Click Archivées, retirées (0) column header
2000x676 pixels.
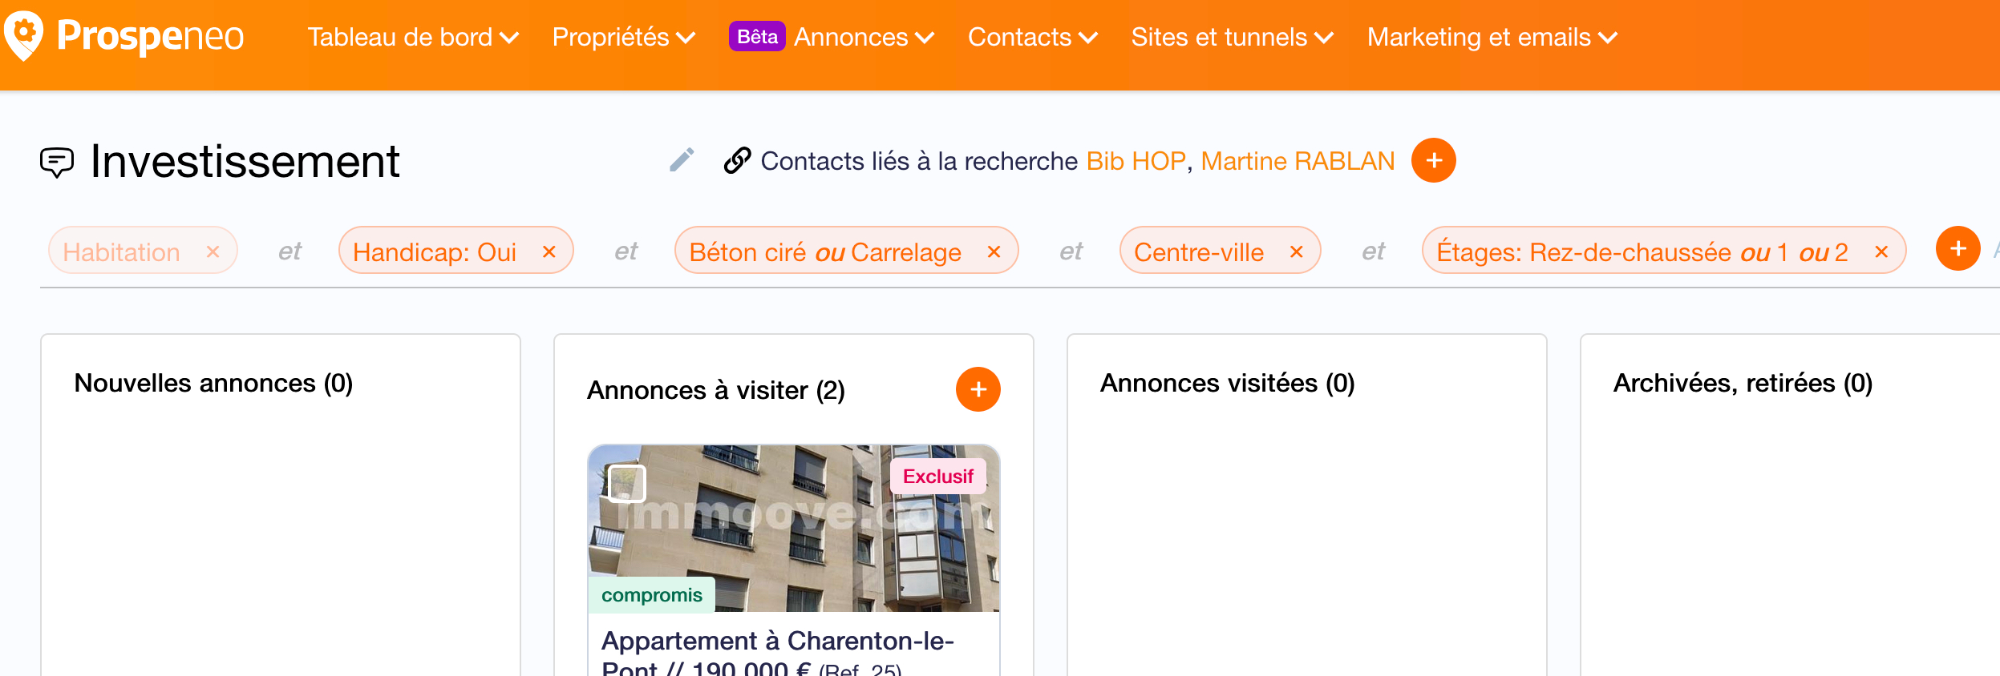1743,383
